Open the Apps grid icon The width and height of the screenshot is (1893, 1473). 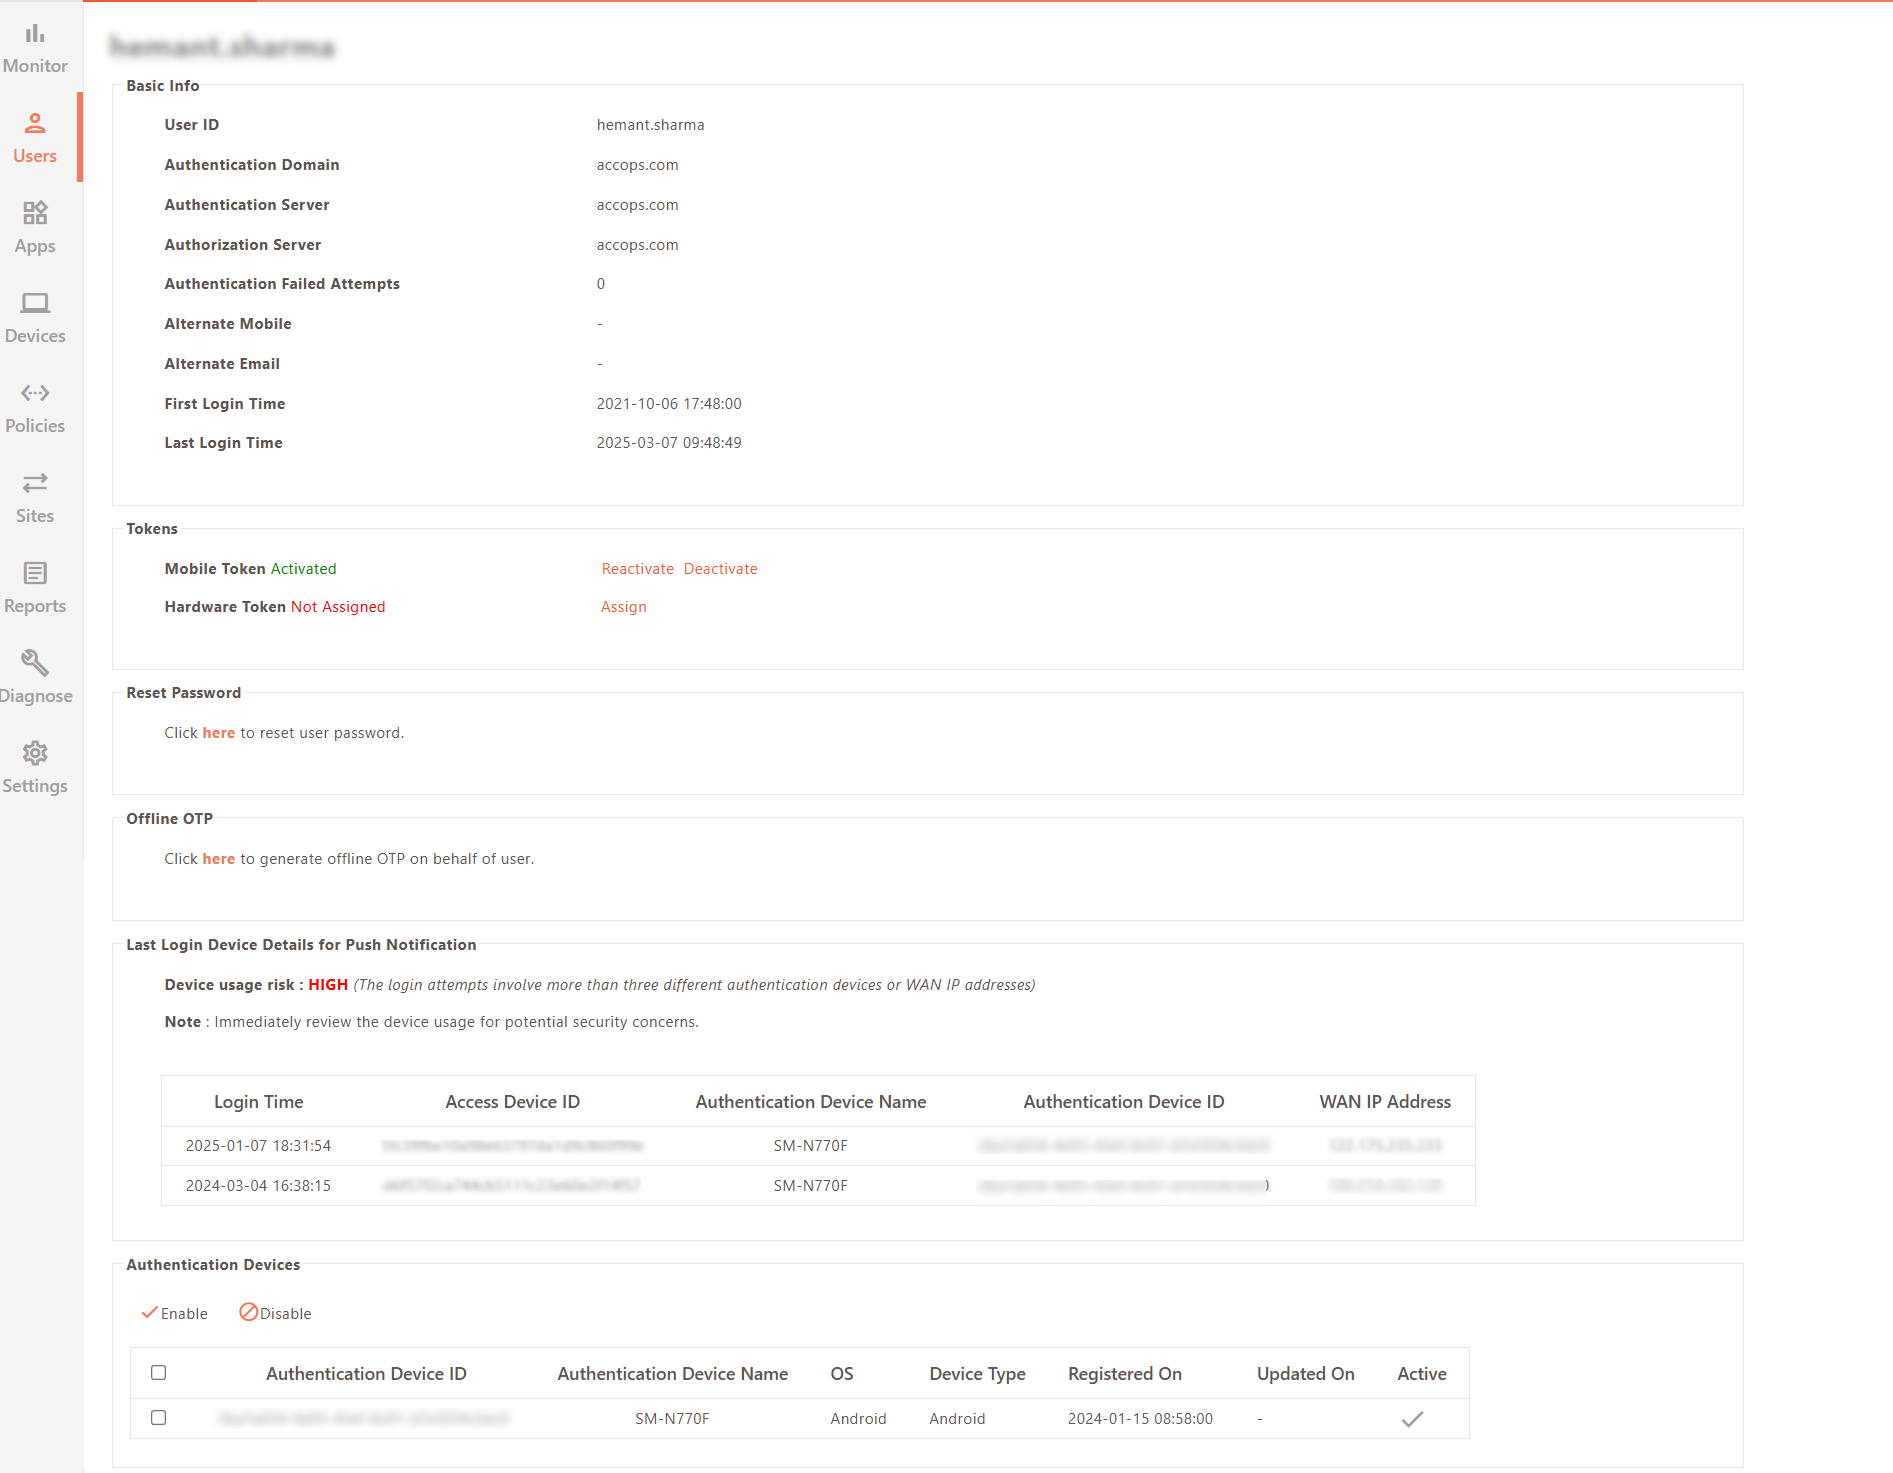[35, 213]
